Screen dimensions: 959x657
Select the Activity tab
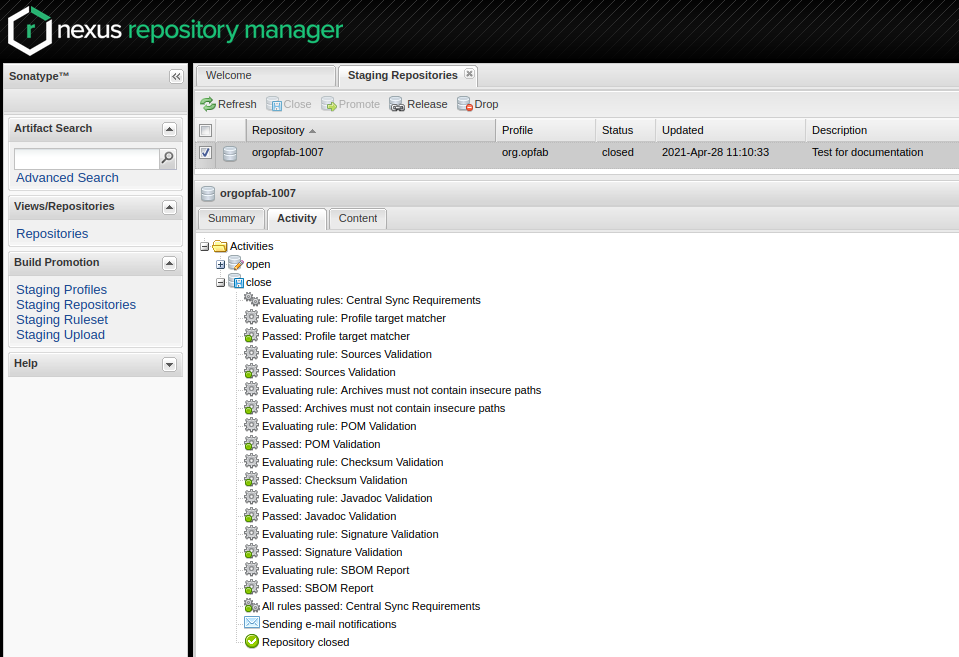tap(297, 218)
